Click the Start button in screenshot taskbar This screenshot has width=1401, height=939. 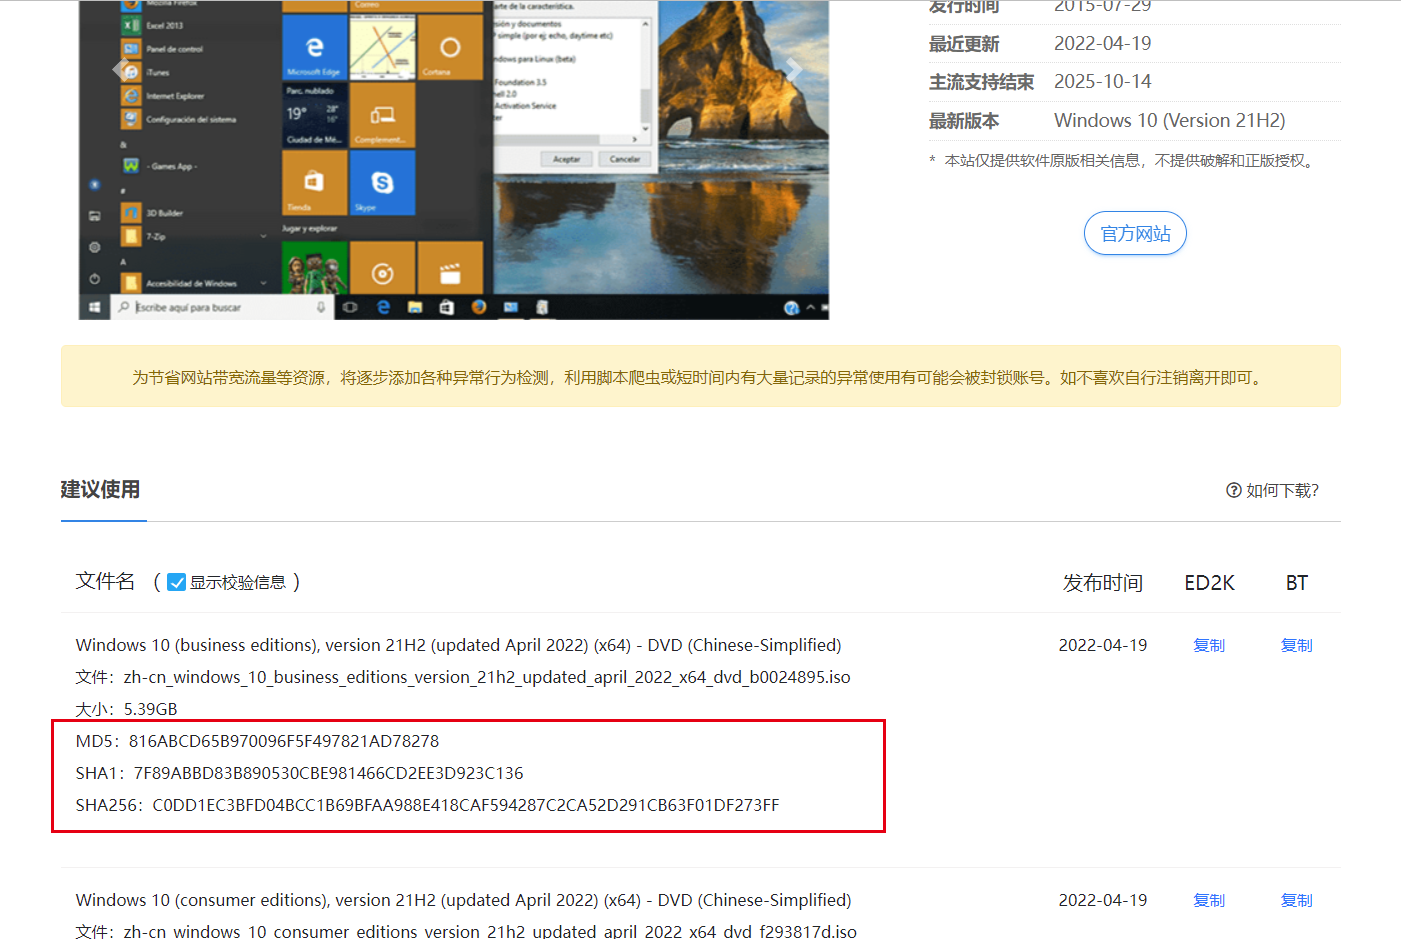click(94, 307)
